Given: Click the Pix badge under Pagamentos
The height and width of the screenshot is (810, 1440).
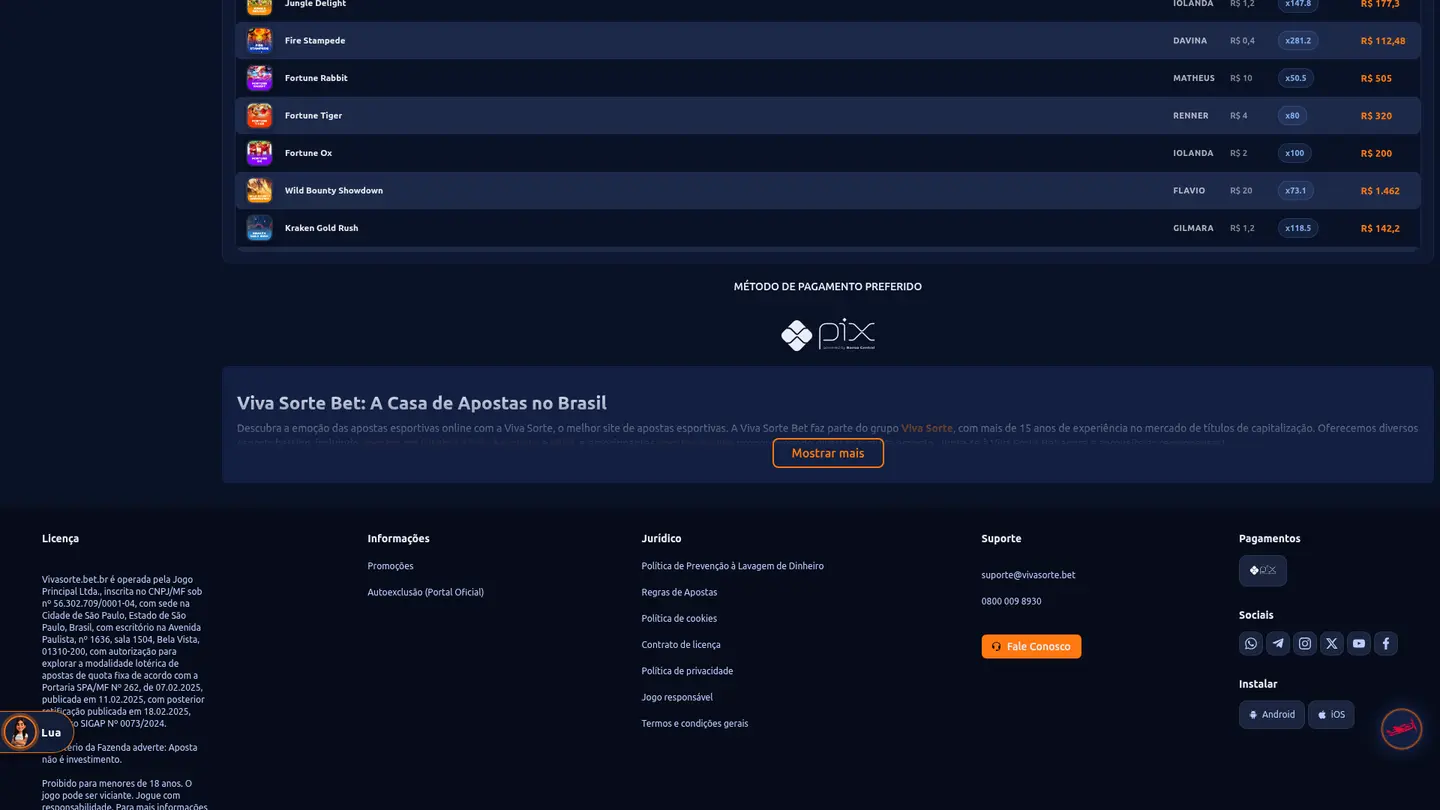Looking at the screenshot, I should [1263, 570].
